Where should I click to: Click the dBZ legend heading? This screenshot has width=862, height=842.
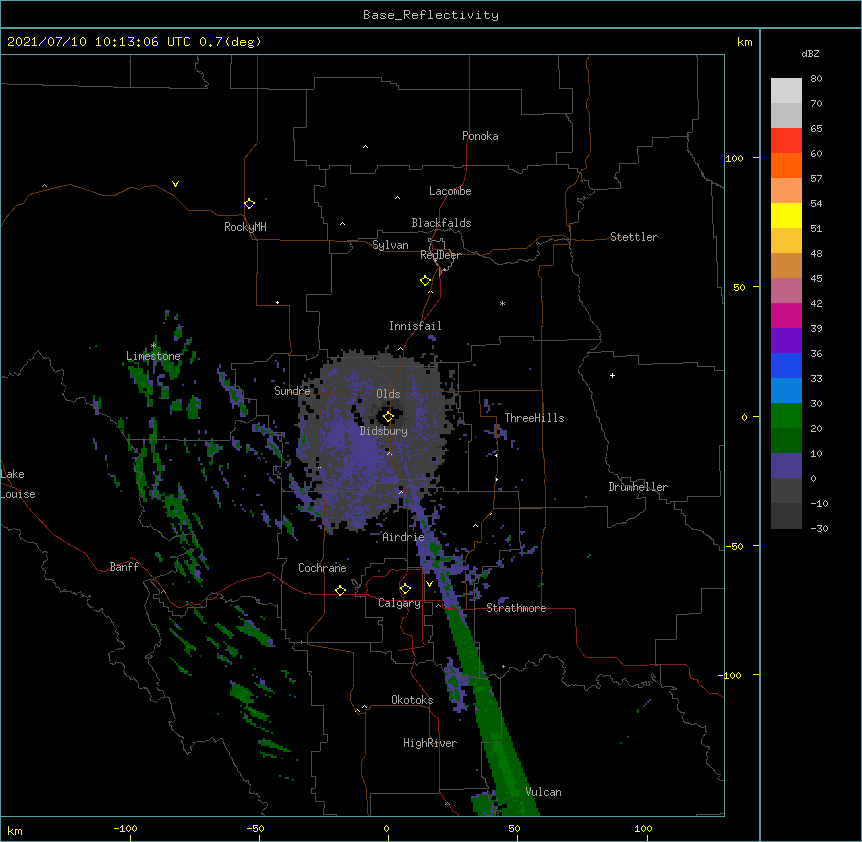point(810,53)
